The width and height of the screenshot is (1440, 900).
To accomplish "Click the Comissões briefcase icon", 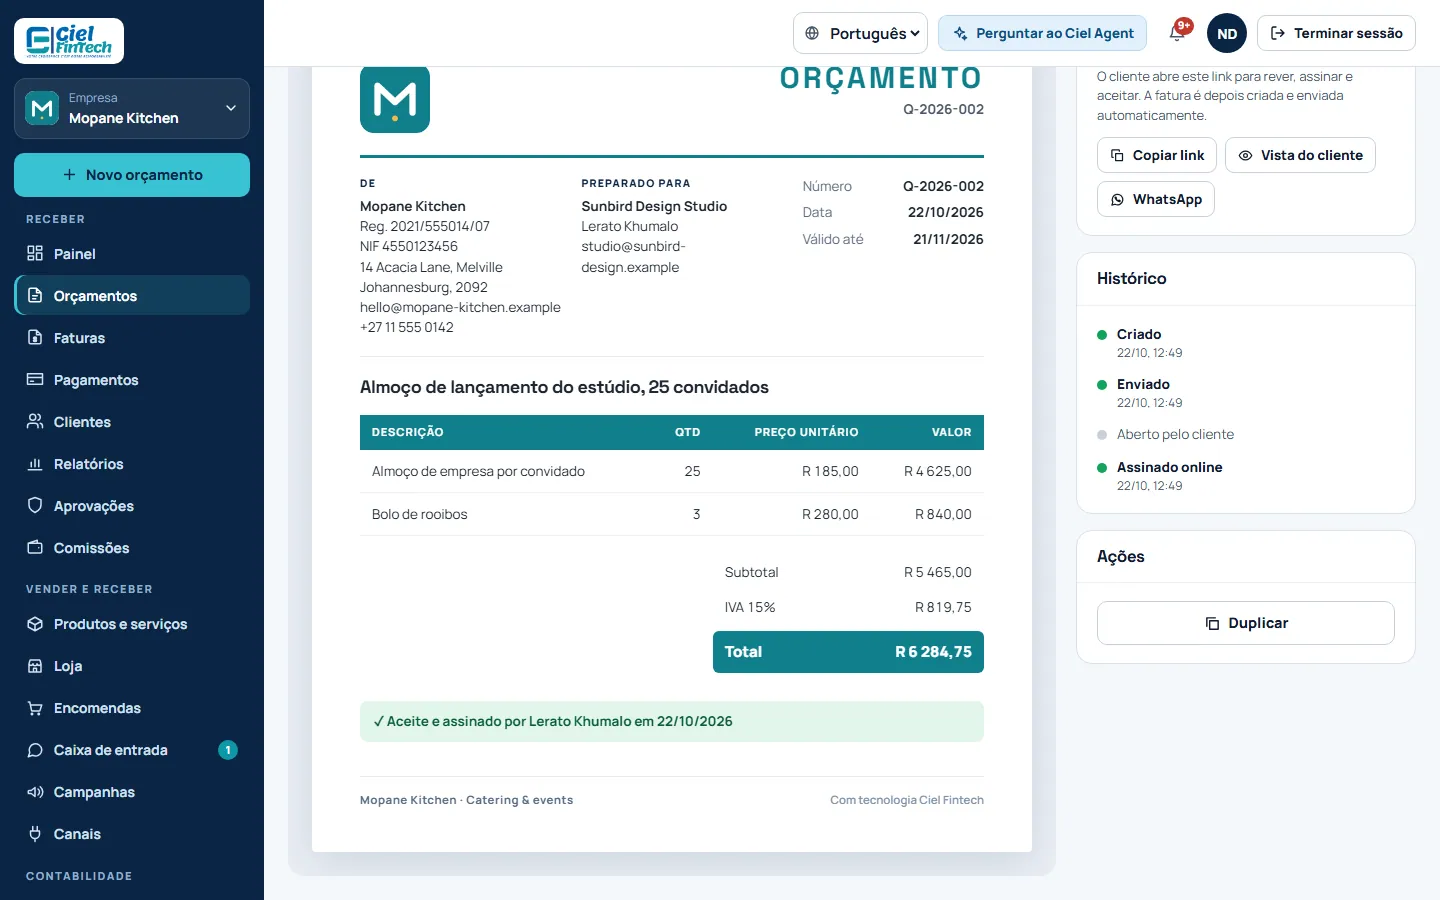I will pos(35,547).
